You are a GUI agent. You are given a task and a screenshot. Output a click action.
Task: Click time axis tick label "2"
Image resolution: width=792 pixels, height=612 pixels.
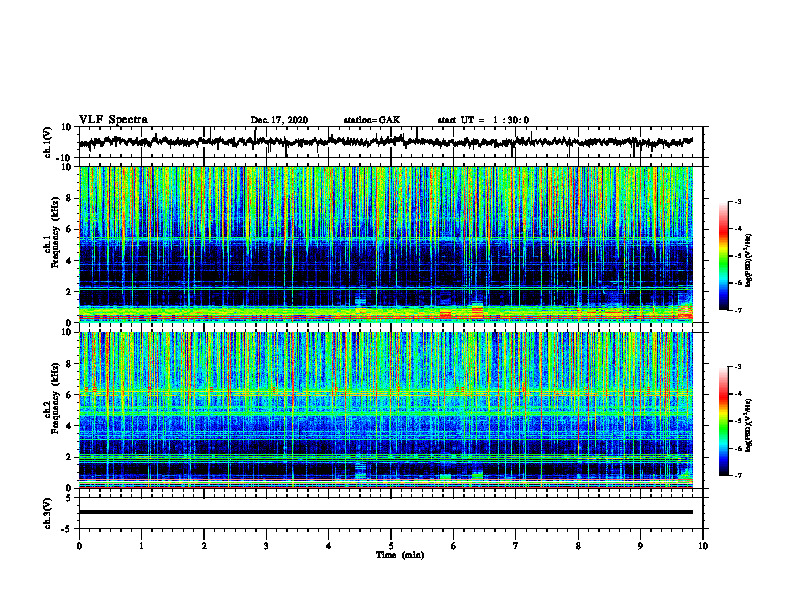(204, 546)
